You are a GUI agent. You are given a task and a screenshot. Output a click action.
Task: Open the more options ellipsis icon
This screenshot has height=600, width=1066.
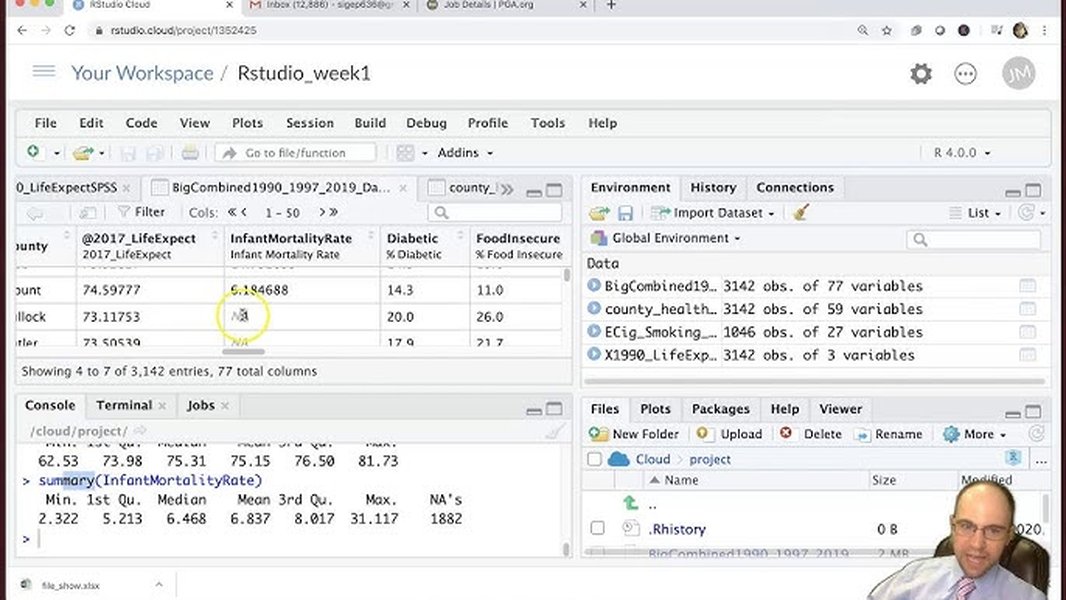[x=965, y=73]
